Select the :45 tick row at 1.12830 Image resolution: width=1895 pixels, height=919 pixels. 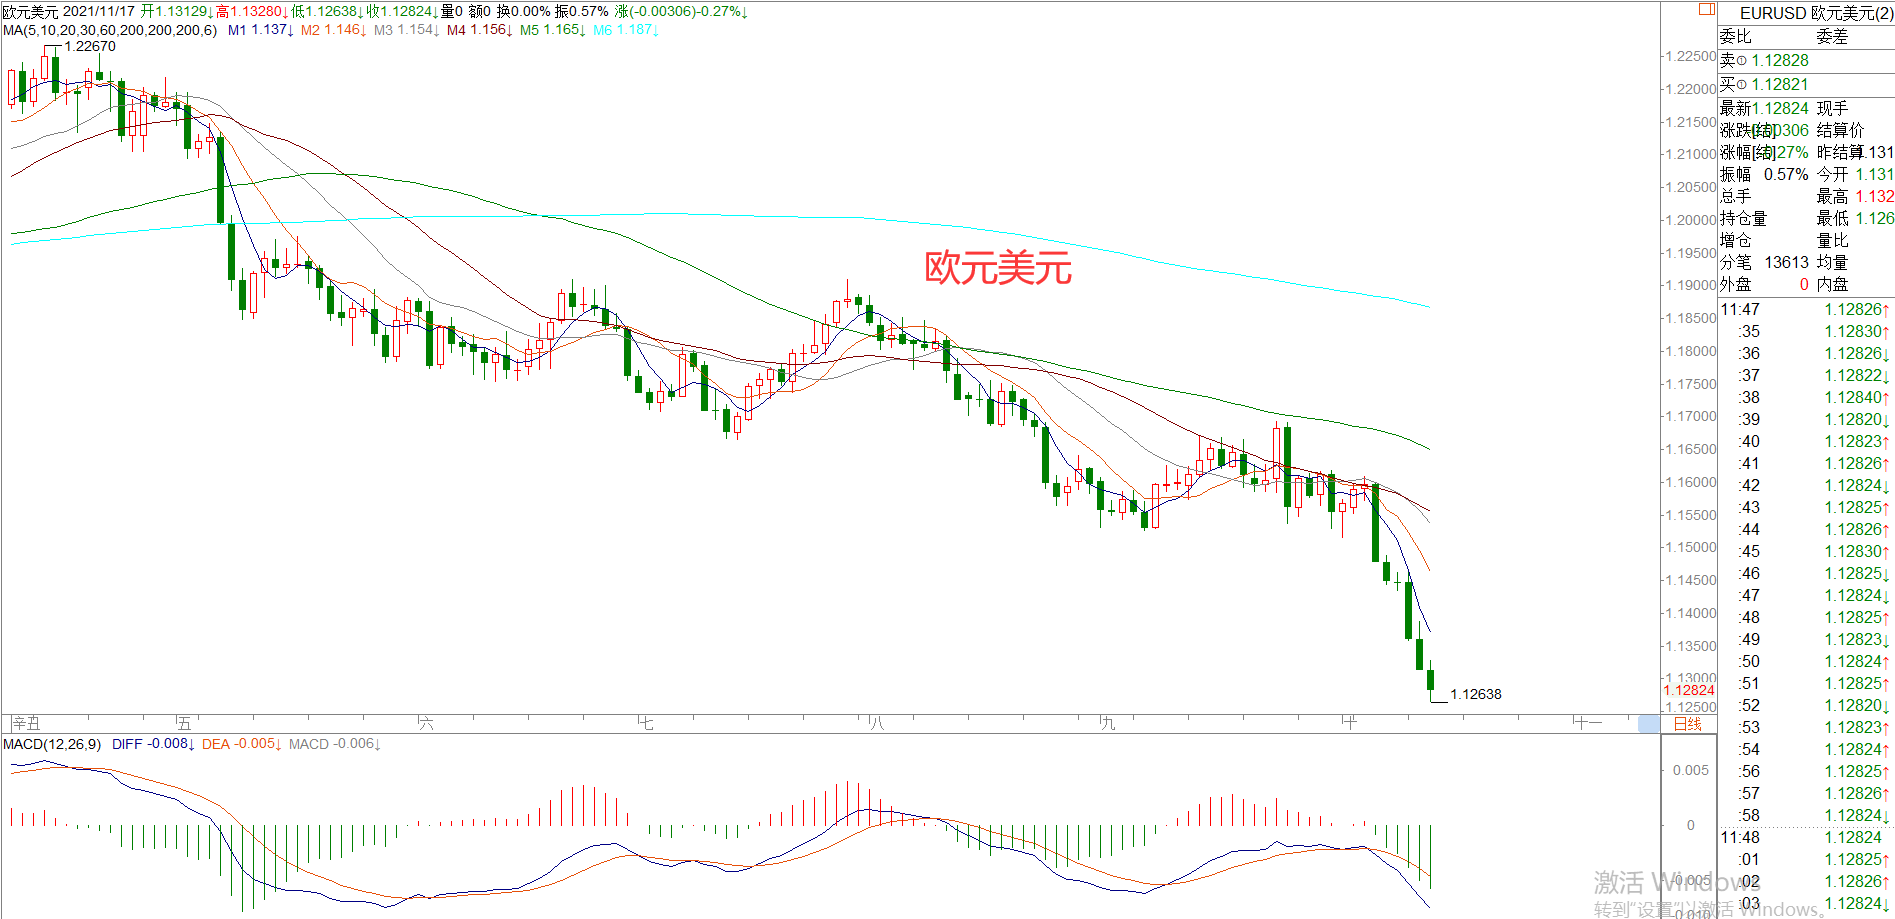(1806, 552)
